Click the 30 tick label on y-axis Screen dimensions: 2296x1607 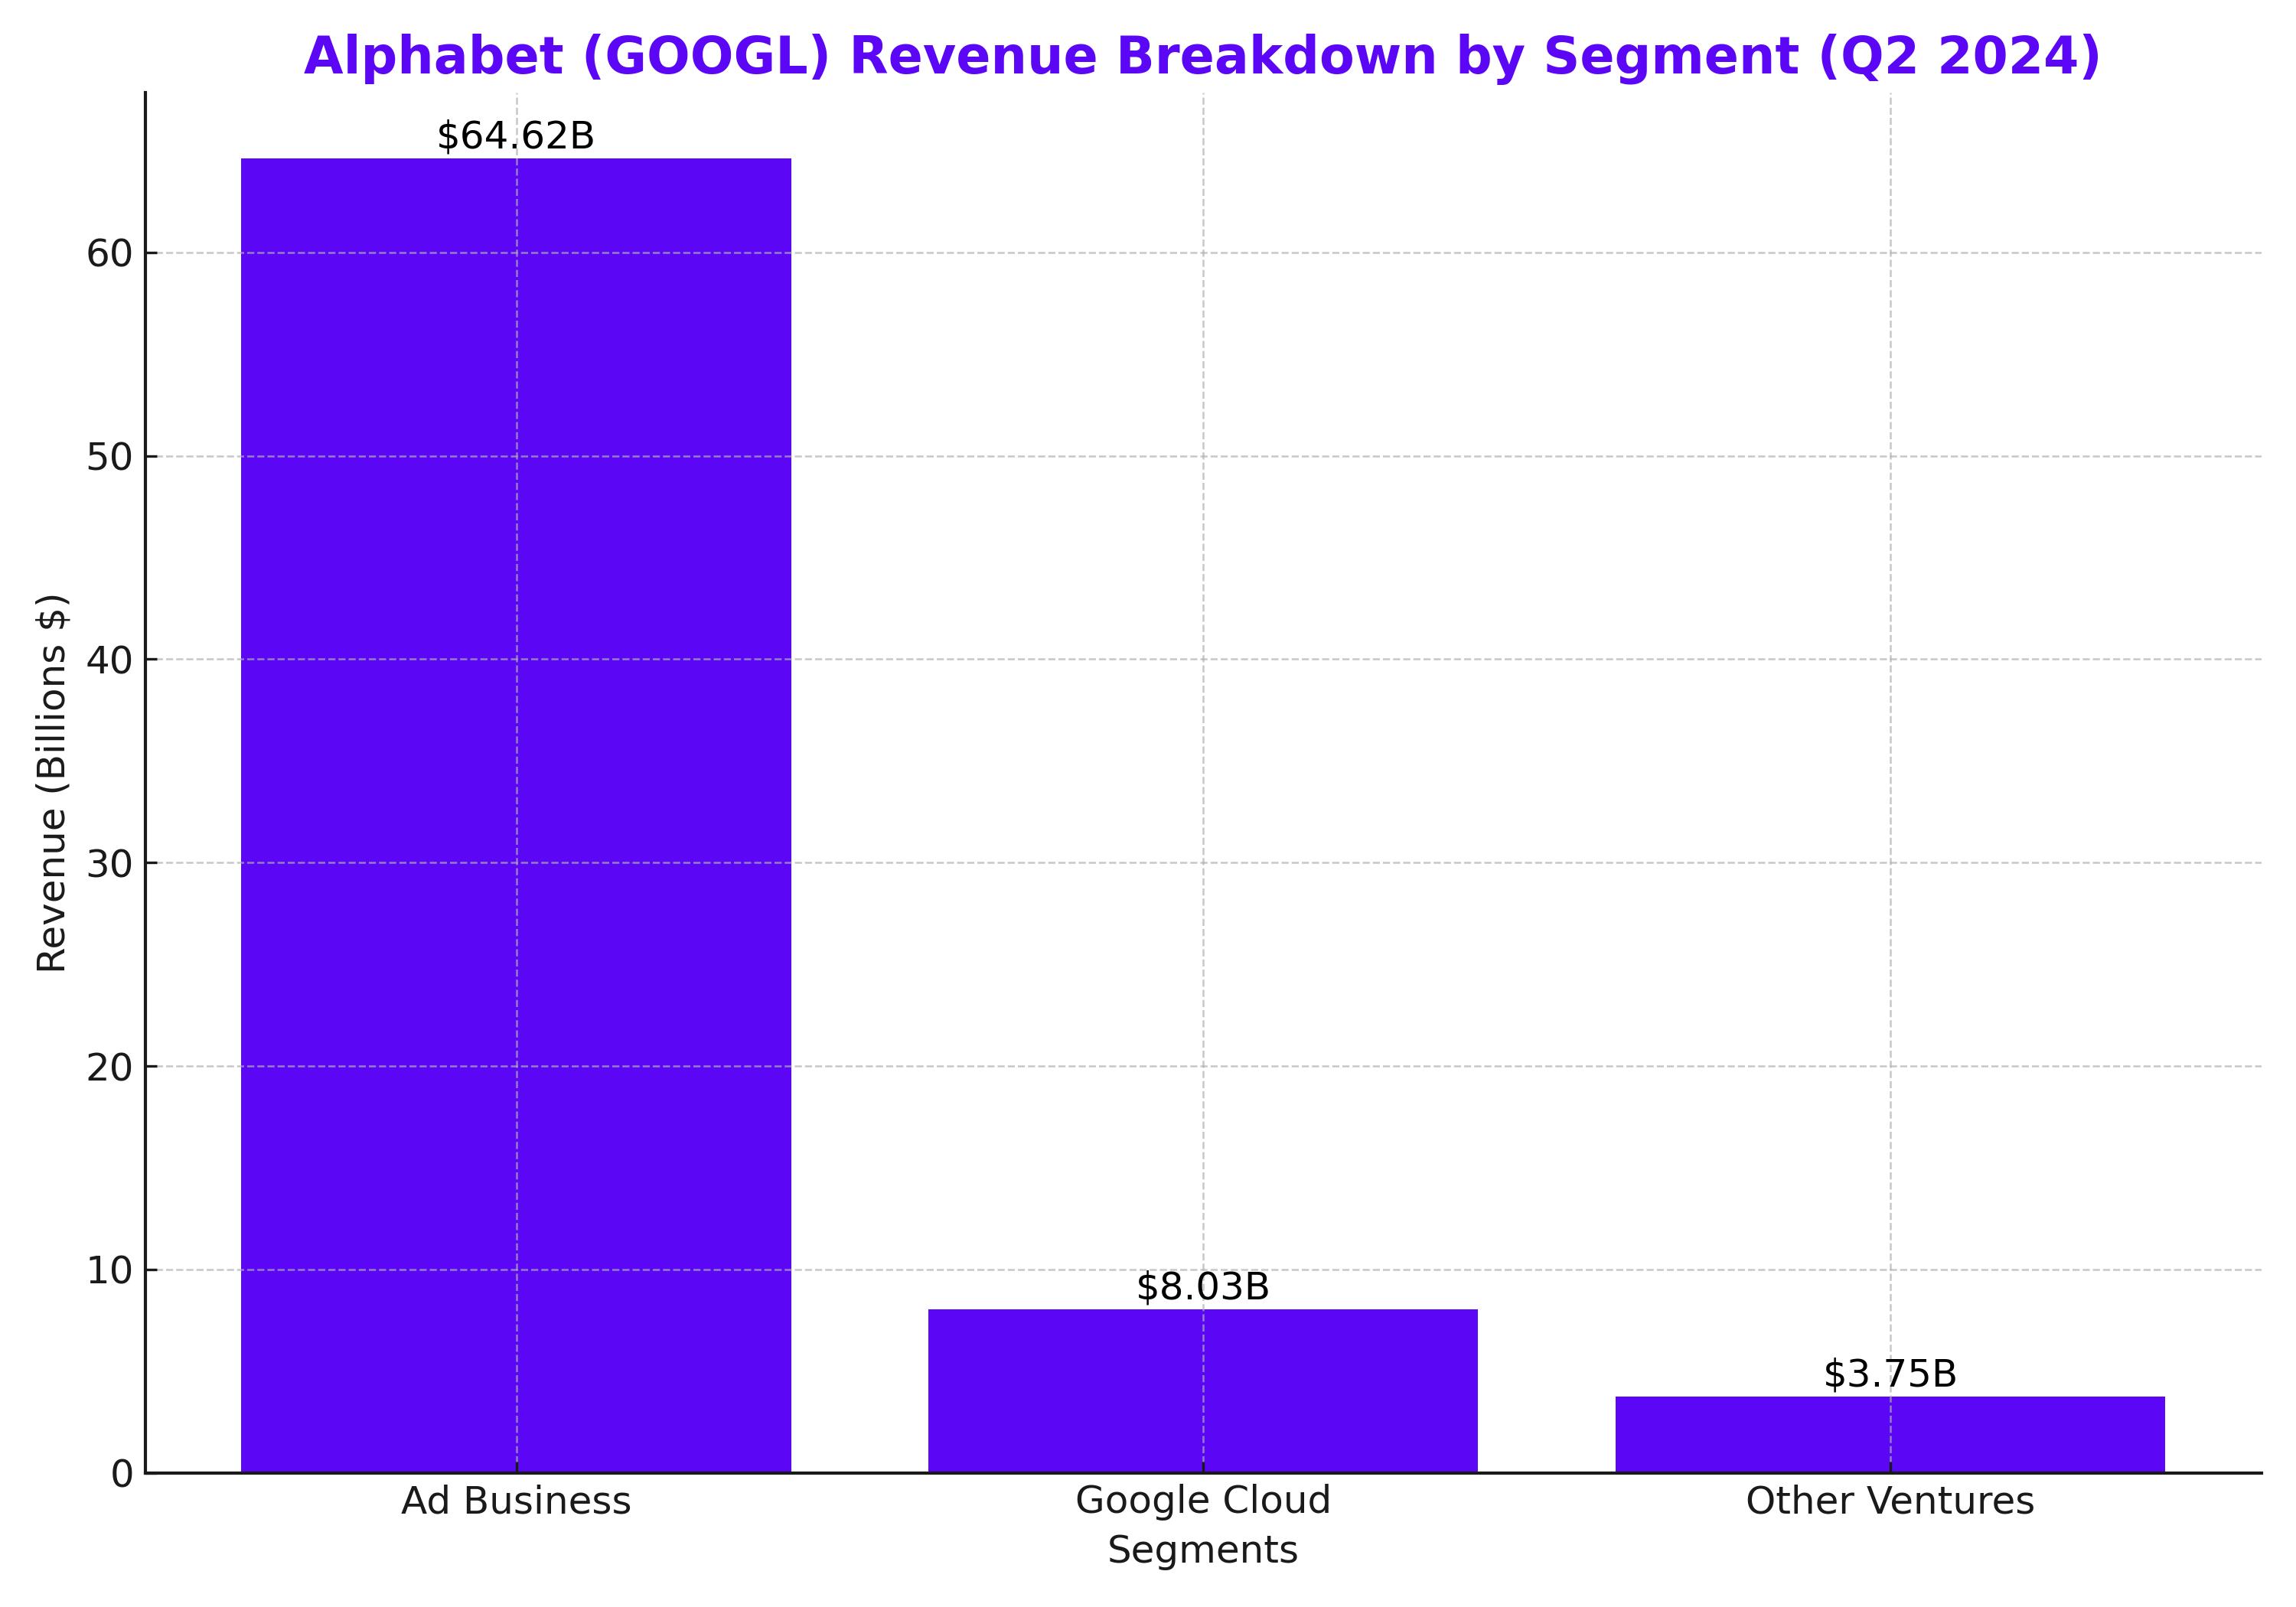[x=109, y=863]
